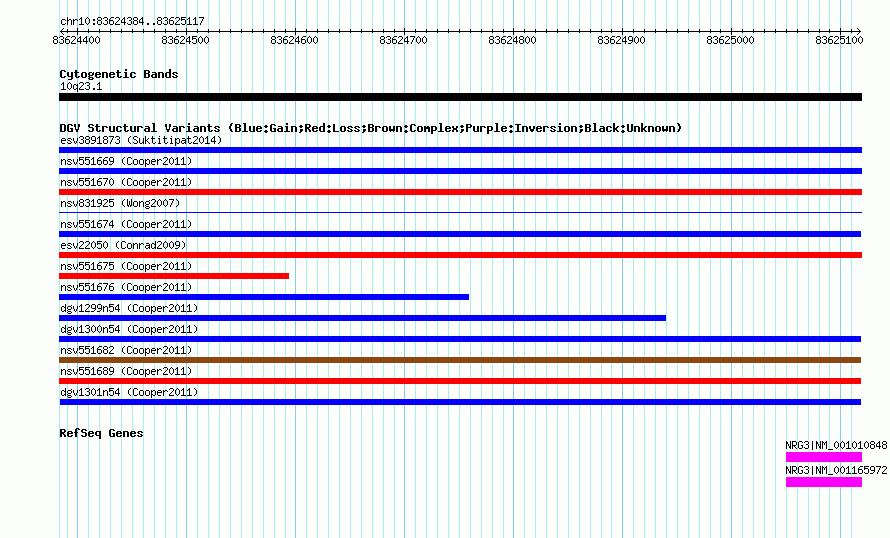Select the 10q23.1 band label
Viewport: 890px width, 538px height.
(x=81, y=86)
